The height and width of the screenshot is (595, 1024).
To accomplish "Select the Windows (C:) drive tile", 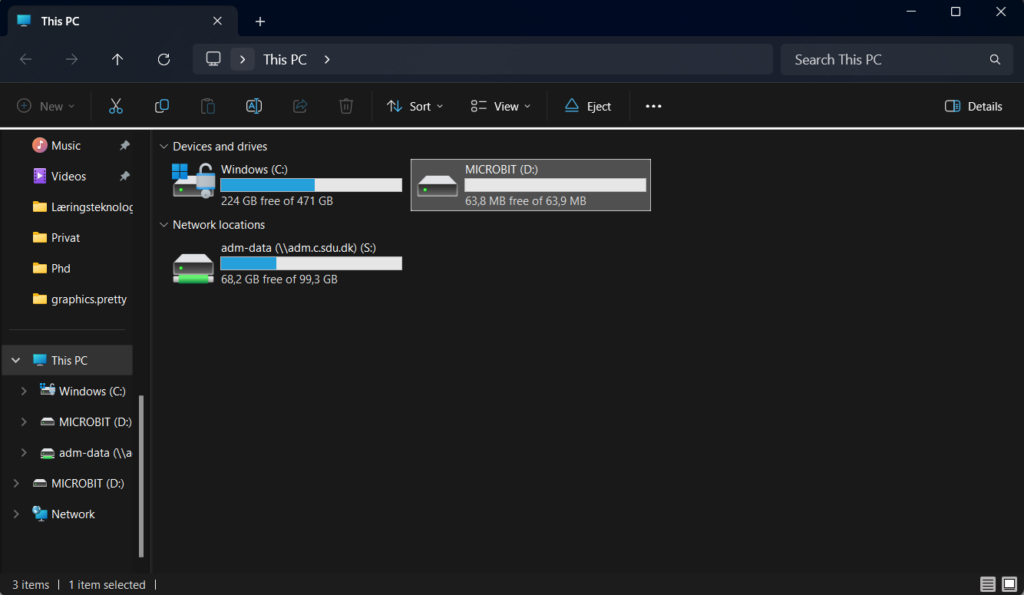I will point(286,185).
